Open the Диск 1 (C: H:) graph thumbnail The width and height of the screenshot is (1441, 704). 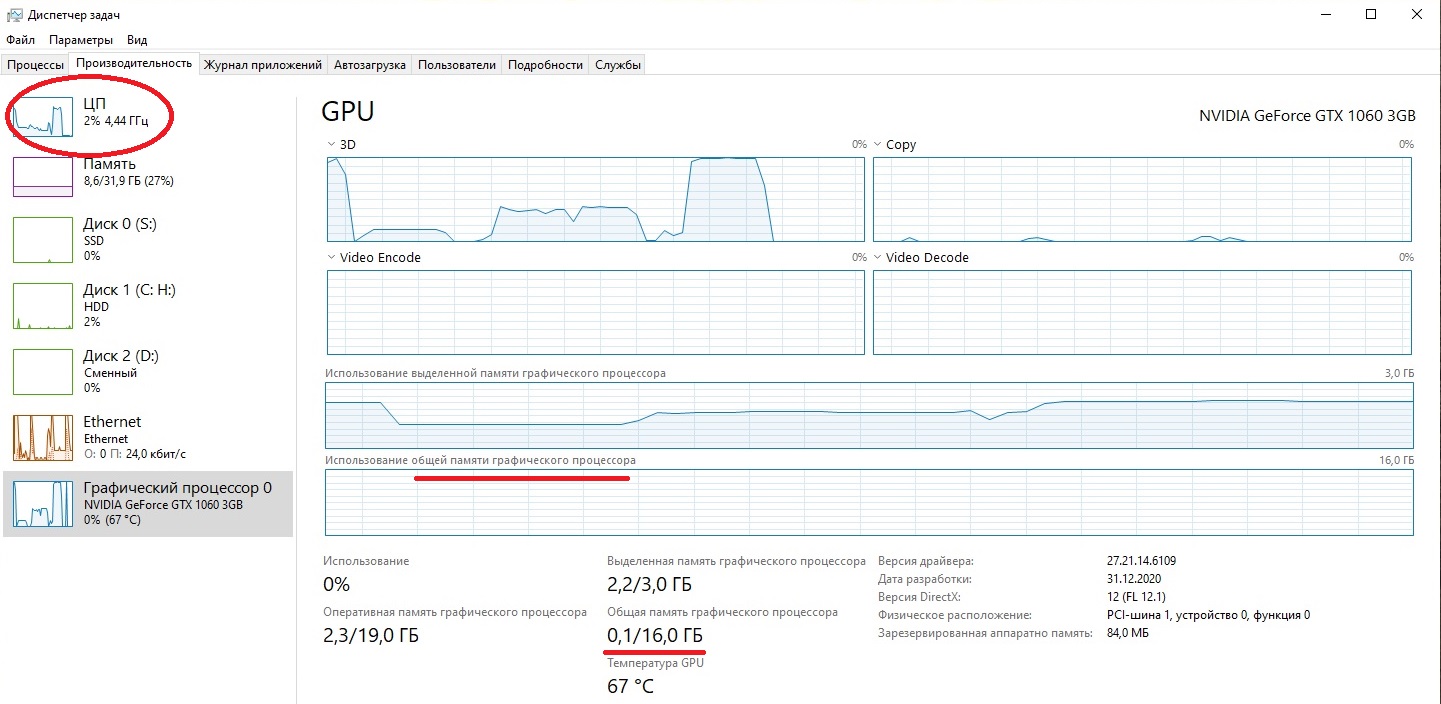pos(43,306)
